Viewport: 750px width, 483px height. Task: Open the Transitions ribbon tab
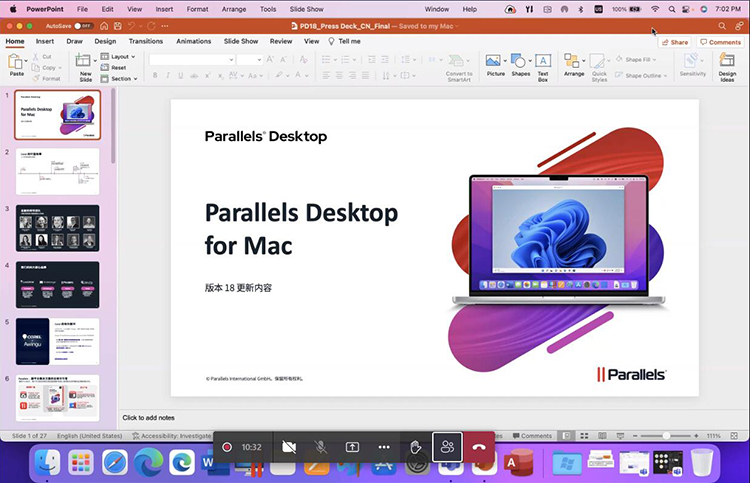[145, 41]
